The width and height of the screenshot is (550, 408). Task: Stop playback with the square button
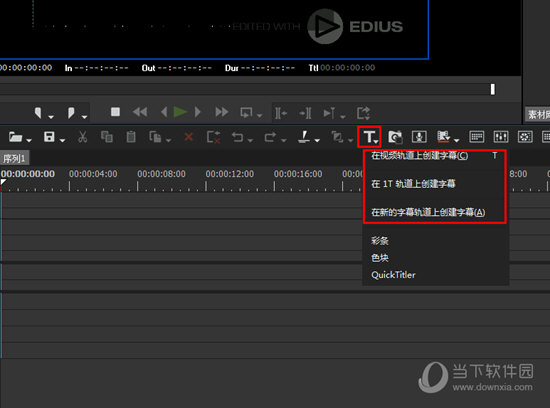coord(115,112)
